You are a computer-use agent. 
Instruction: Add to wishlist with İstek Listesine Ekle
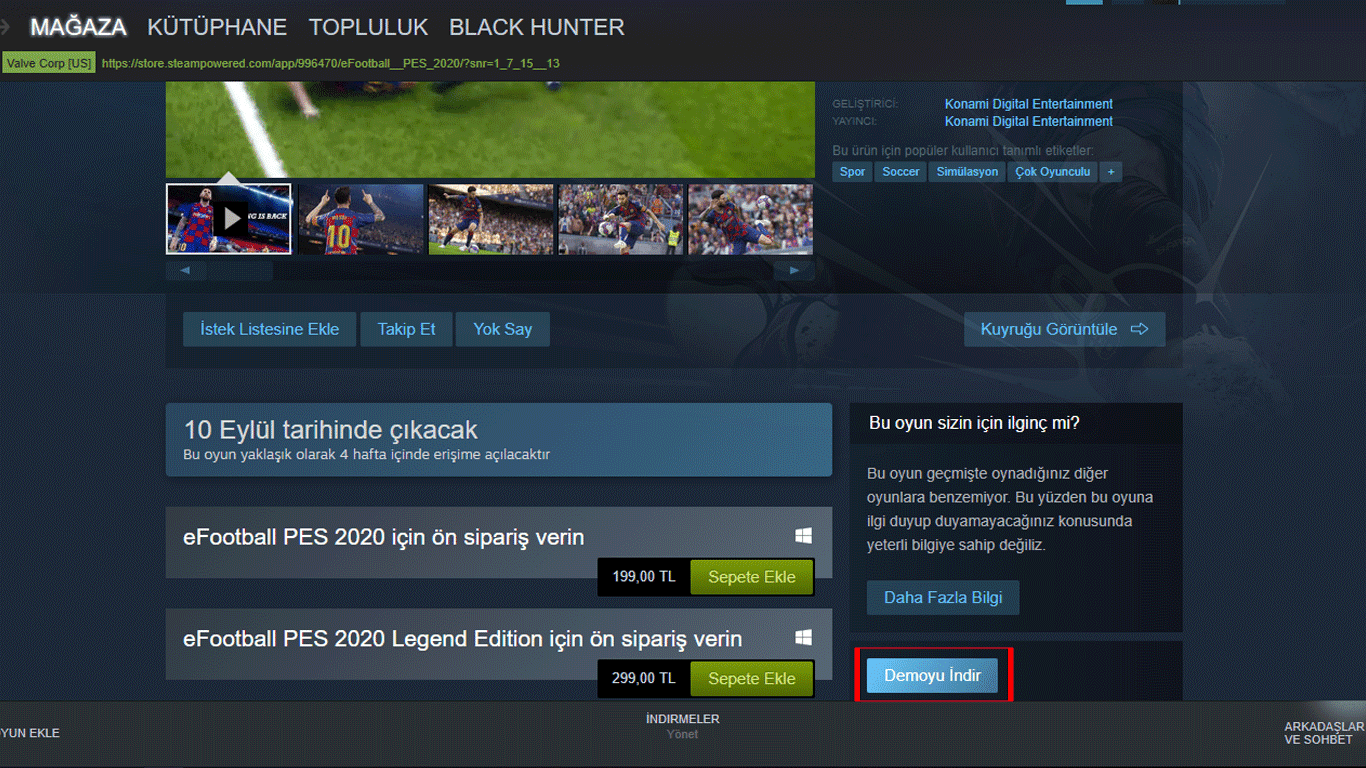coord(270,329)
